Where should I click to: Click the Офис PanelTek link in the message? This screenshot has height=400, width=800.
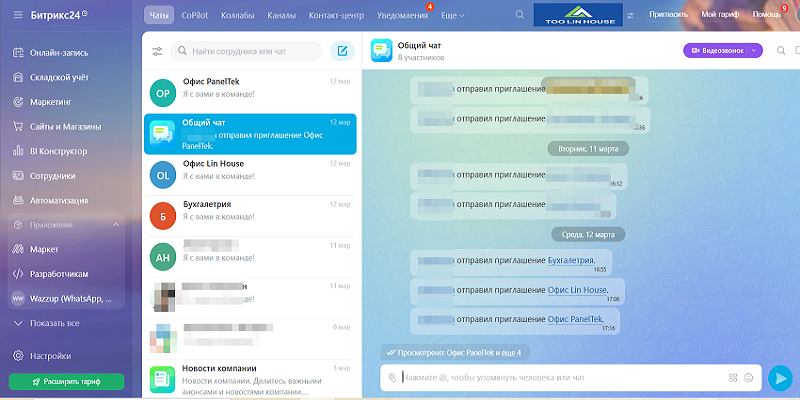(576, 319)
